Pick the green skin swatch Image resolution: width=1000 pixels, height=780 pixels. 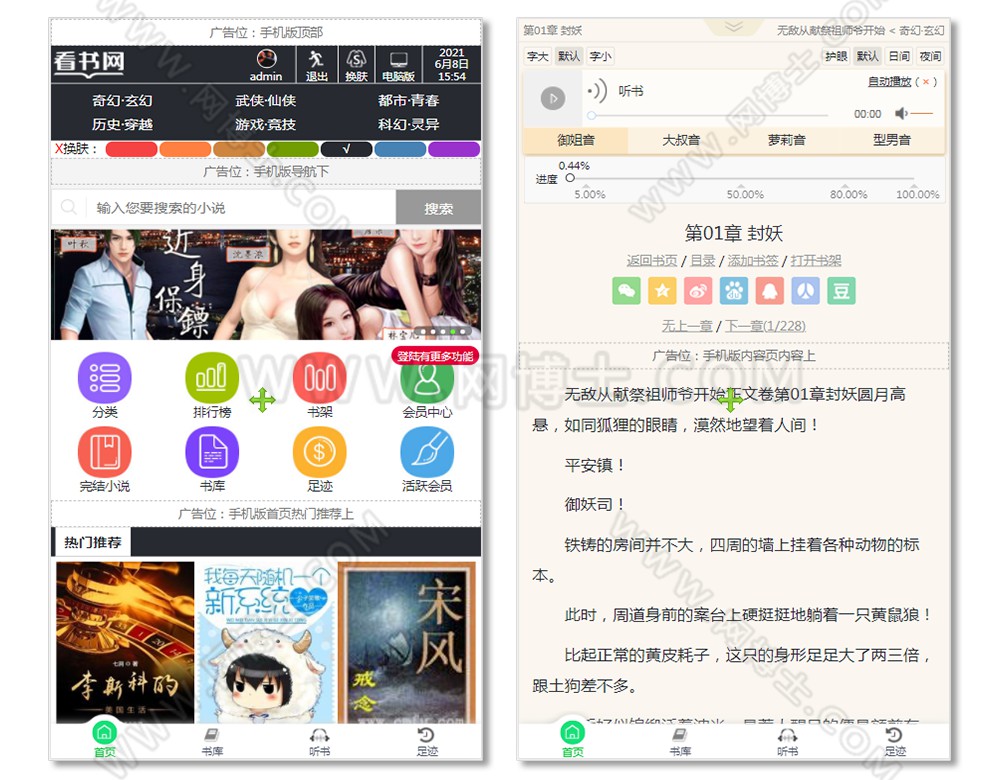click(293, 149)
